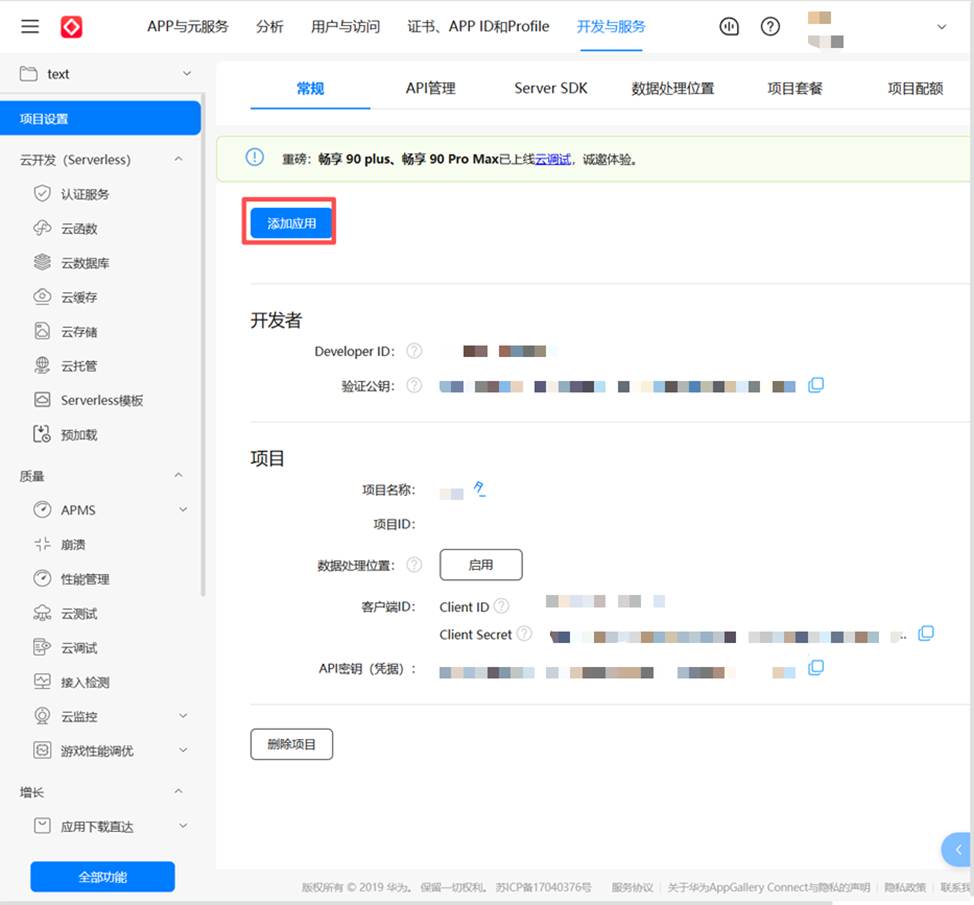This screenshot has height=905, width=974.
Task: Click the Developer ID help tooltip icon
Action: [x=414, y=351]
